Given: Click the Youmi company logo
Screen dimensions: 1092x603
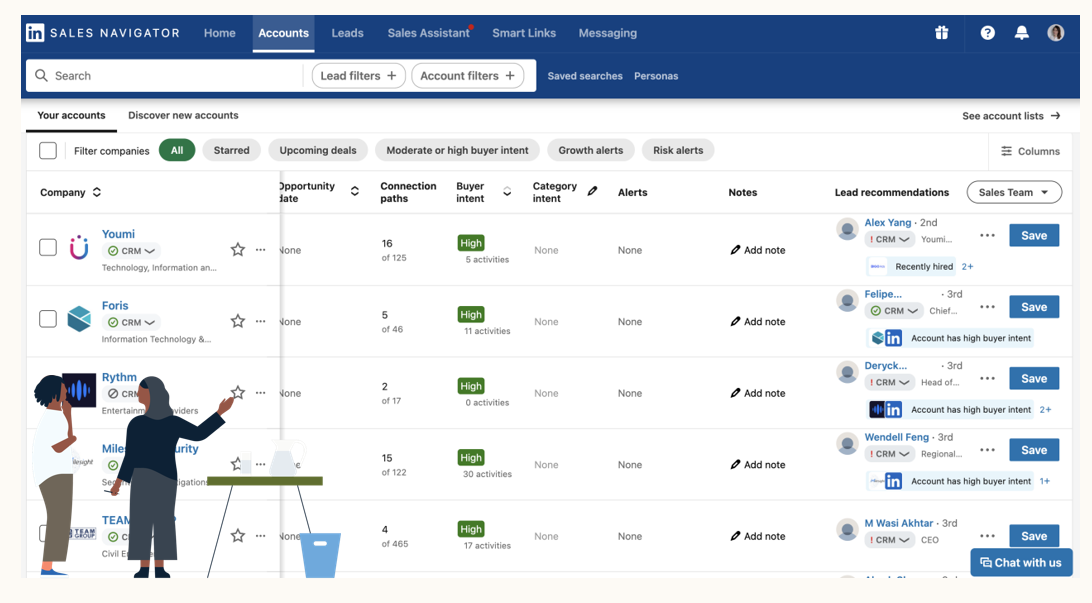Looking at the screenshot, I should point(79,248).
